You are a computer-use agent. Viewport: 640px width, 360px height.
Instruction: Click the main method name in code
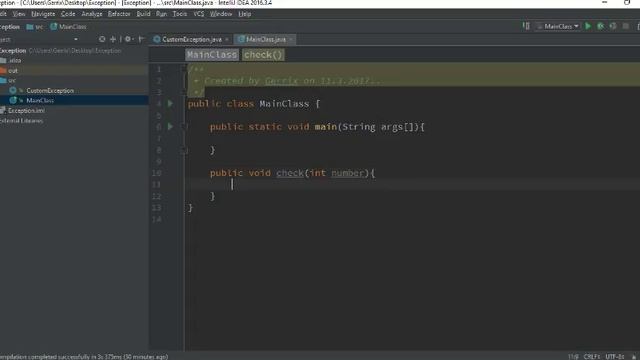(x=326, y=127)
